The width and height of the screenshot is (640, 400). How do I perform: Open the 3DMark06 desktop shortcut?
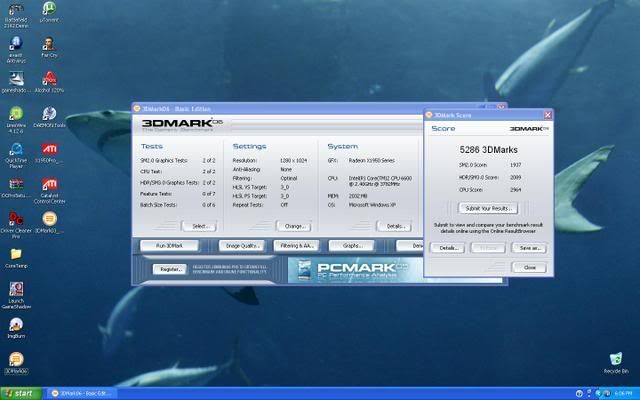point(16,363)
